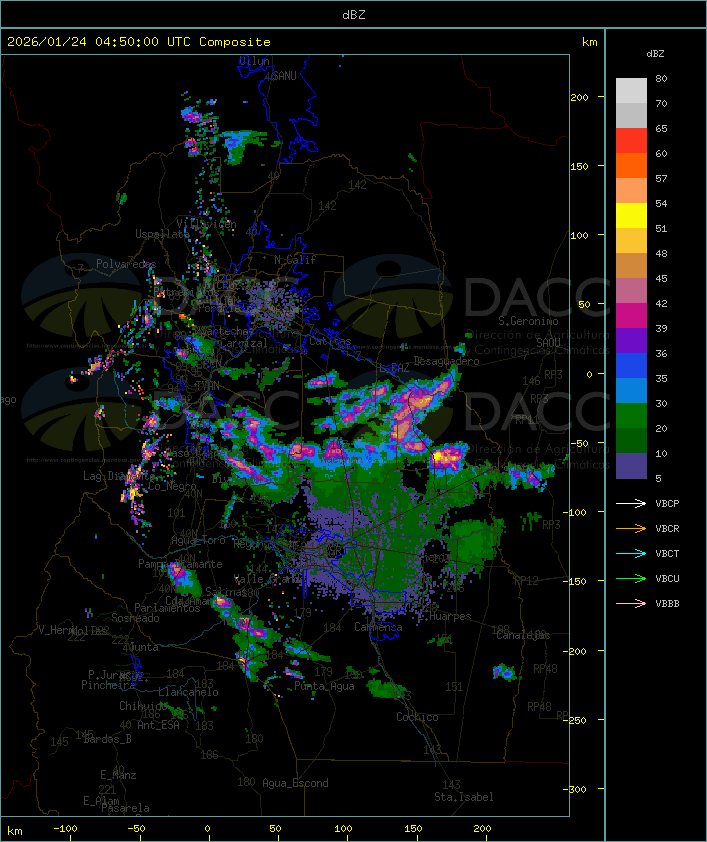Select the Sta.Isabel location label
Viewport: 707px width, 842px height.
tap(463, 797)
